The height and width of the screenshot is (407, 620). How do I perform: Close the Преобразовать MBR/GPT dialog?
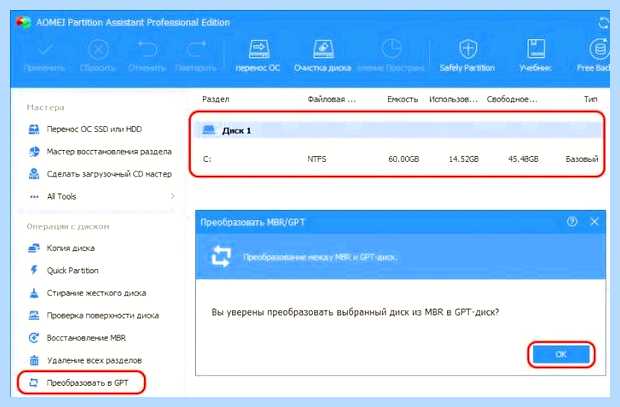[x=594, y=221]
